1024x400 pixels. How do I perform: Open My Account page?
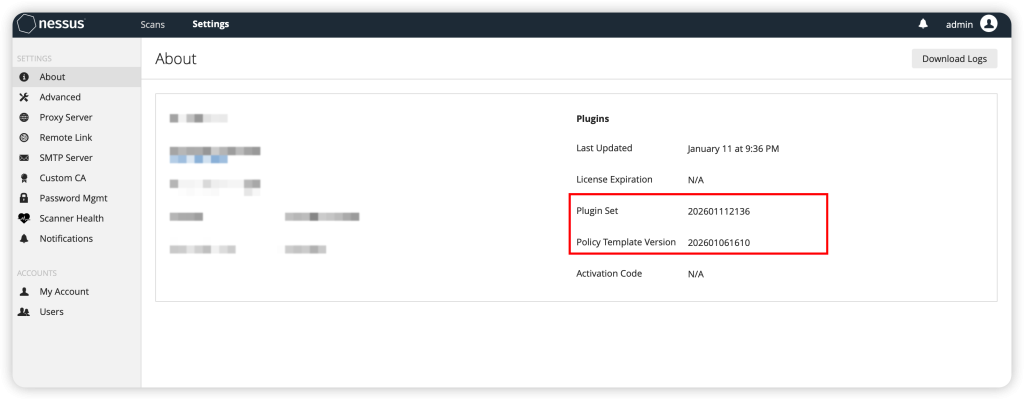click(x=76, y=292)
